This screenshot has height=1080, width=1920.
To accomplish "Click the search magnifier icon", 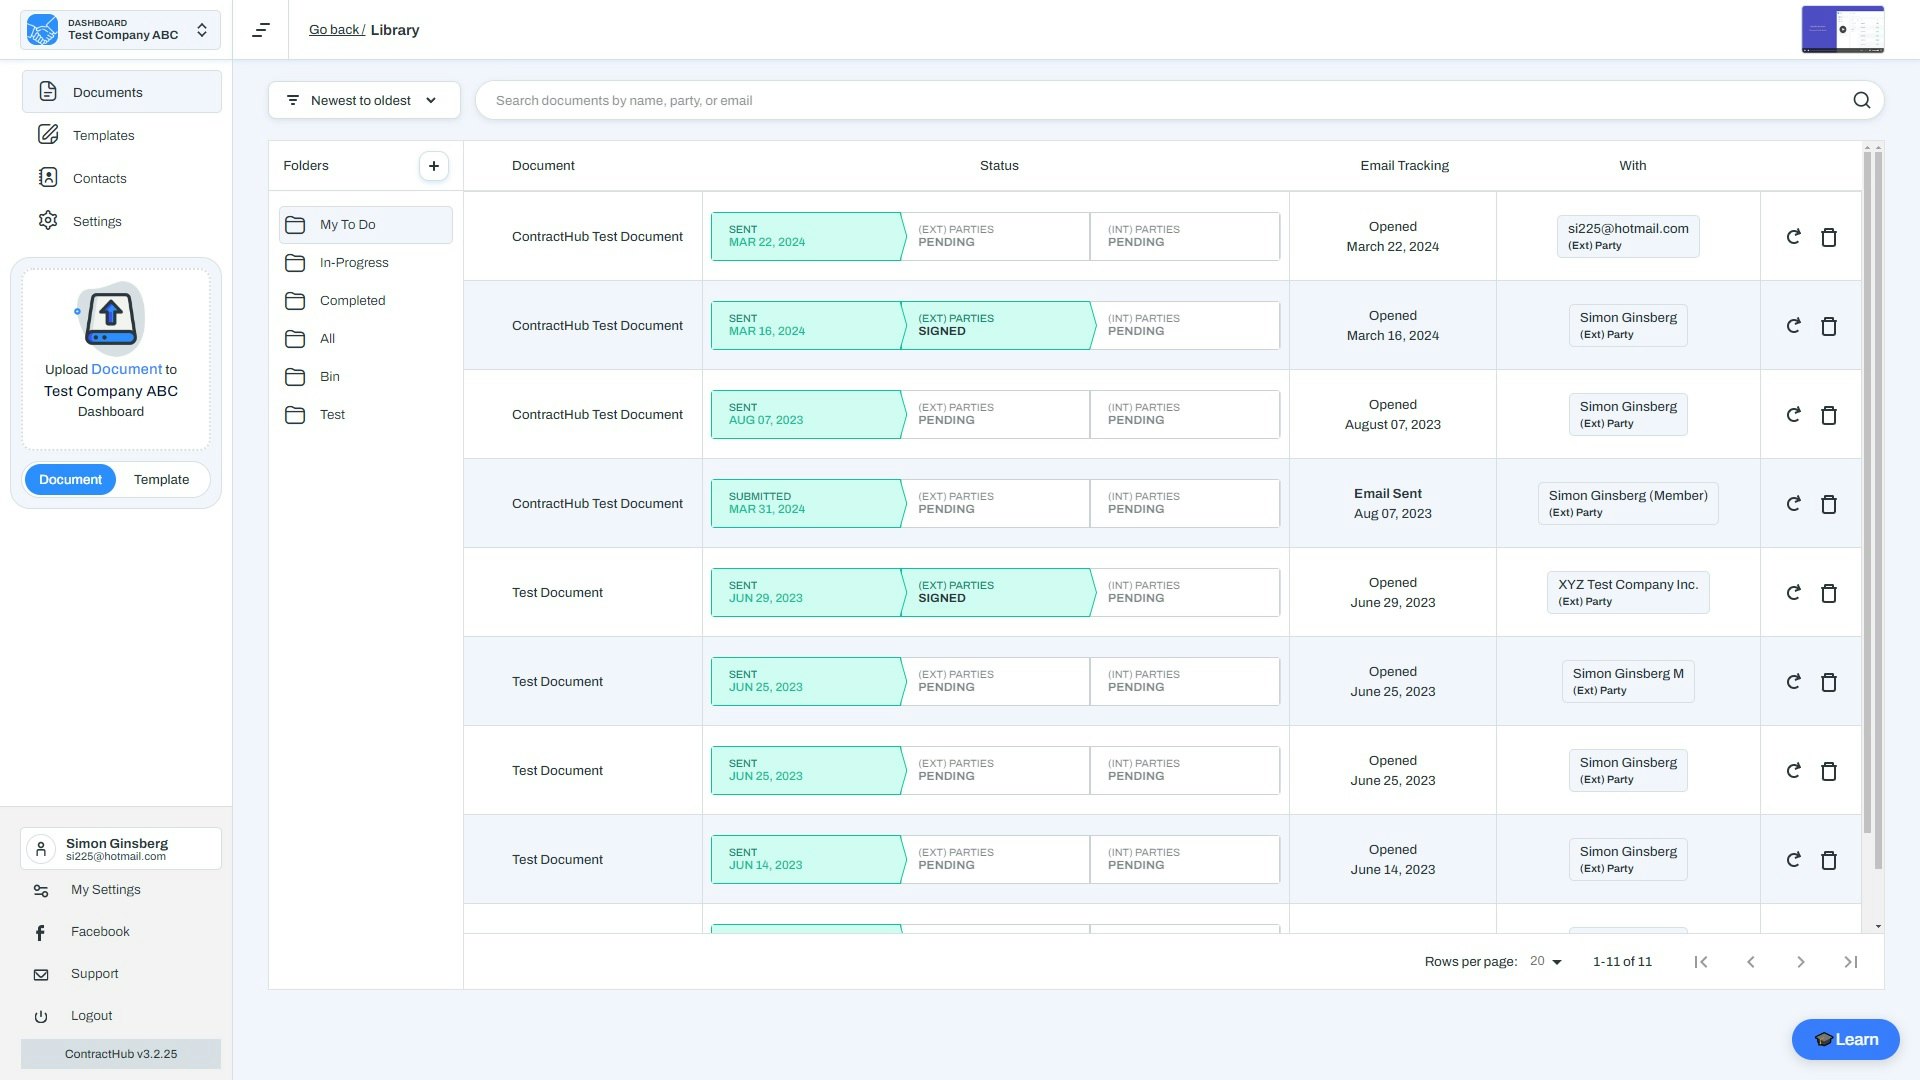I will pos(1861,100).
